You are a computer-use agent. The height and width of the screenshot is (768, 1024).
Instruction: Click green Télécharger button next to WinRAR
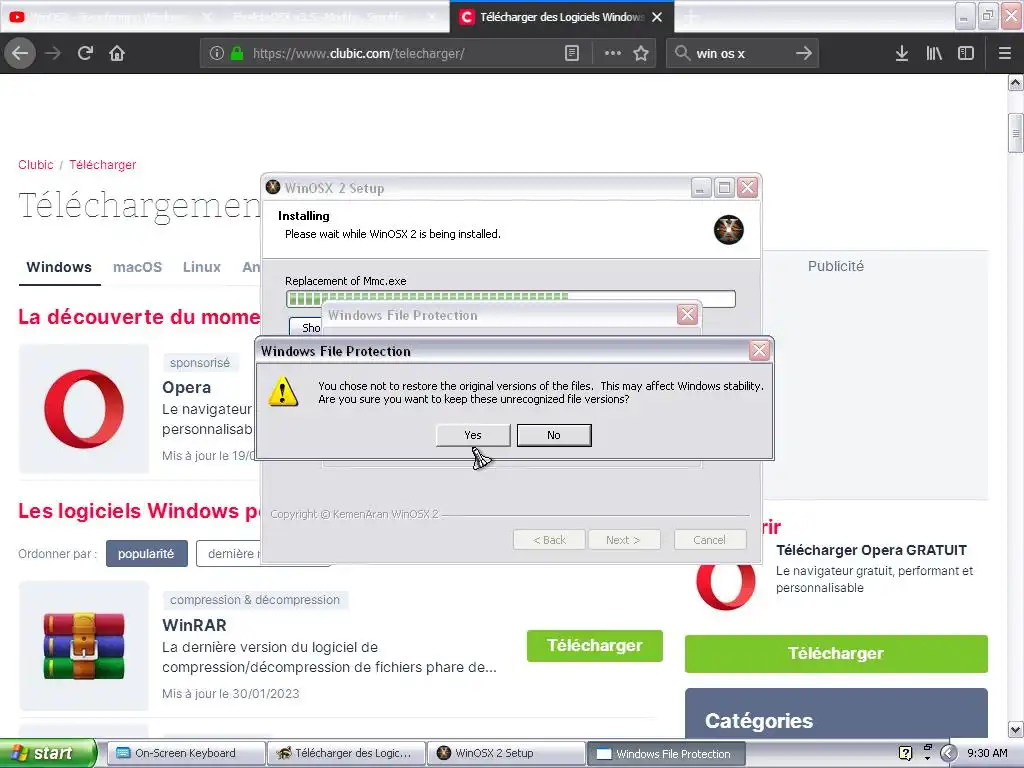click(x=595, y=645)
